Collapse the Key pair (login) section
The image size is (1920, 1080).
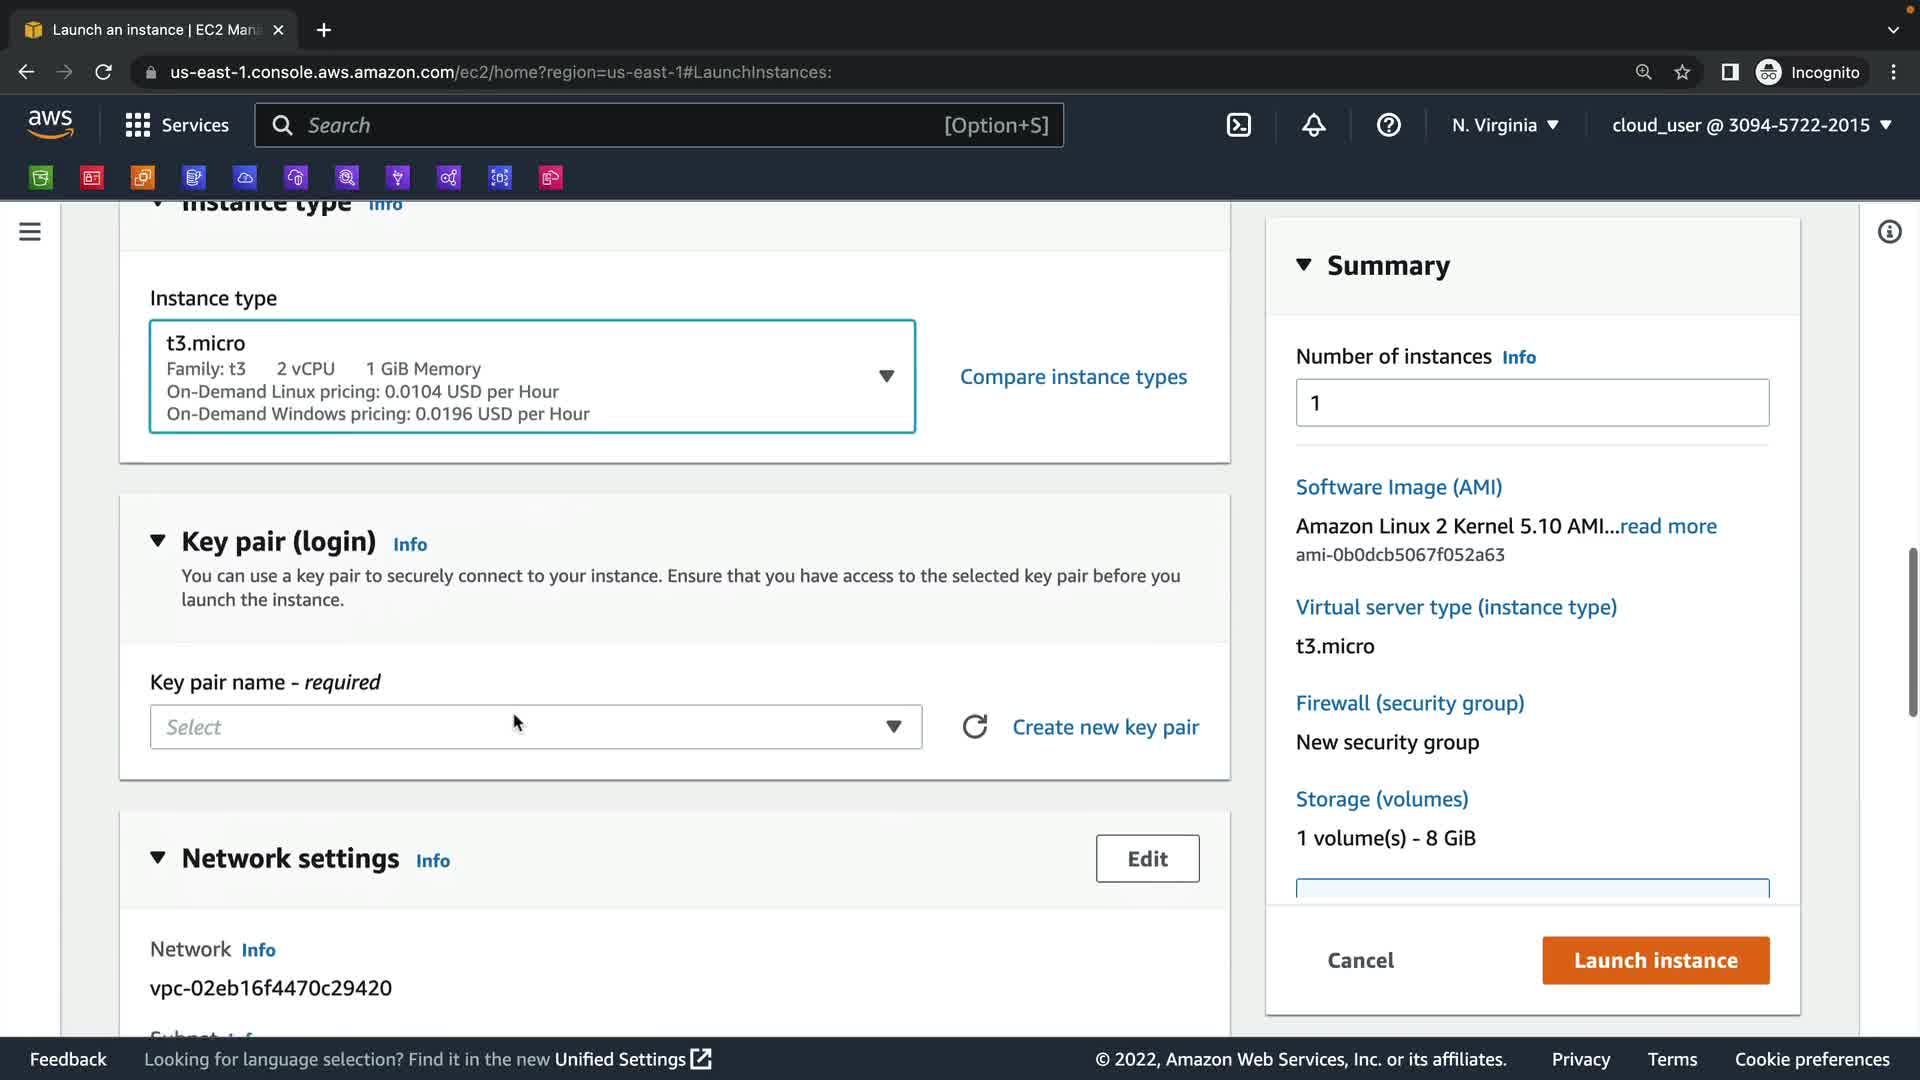(x=158, y=541)
